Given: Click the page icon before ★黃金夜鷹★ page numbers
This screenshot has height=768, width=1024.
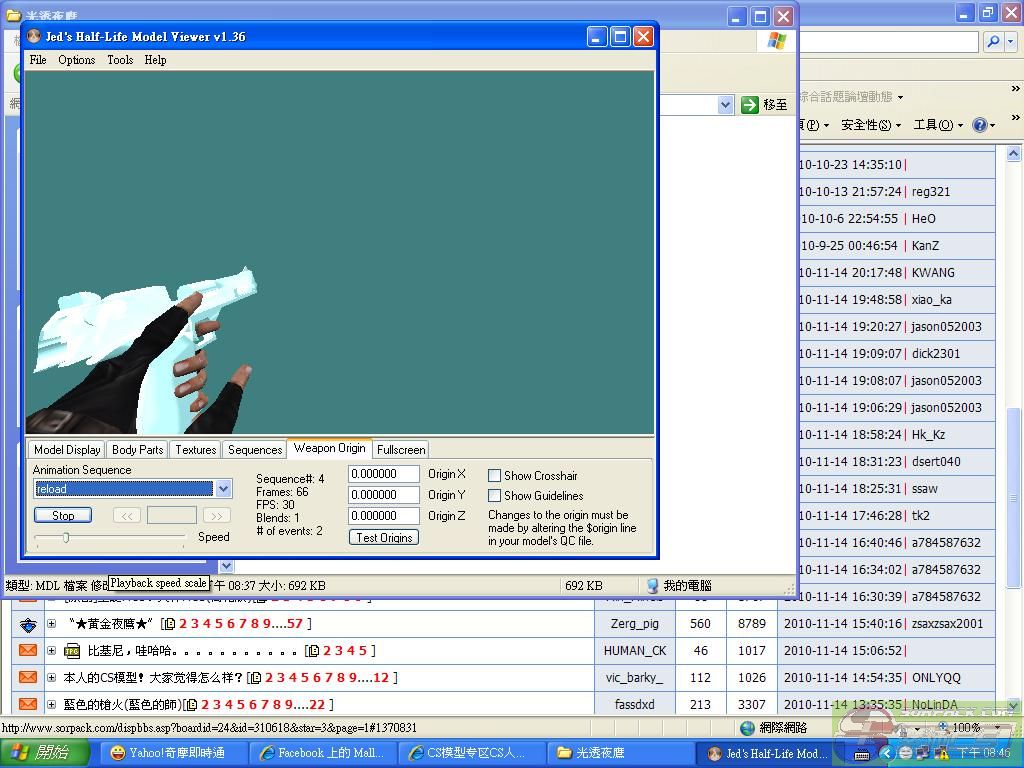Looking at the screenshot, I should (169, 624).
